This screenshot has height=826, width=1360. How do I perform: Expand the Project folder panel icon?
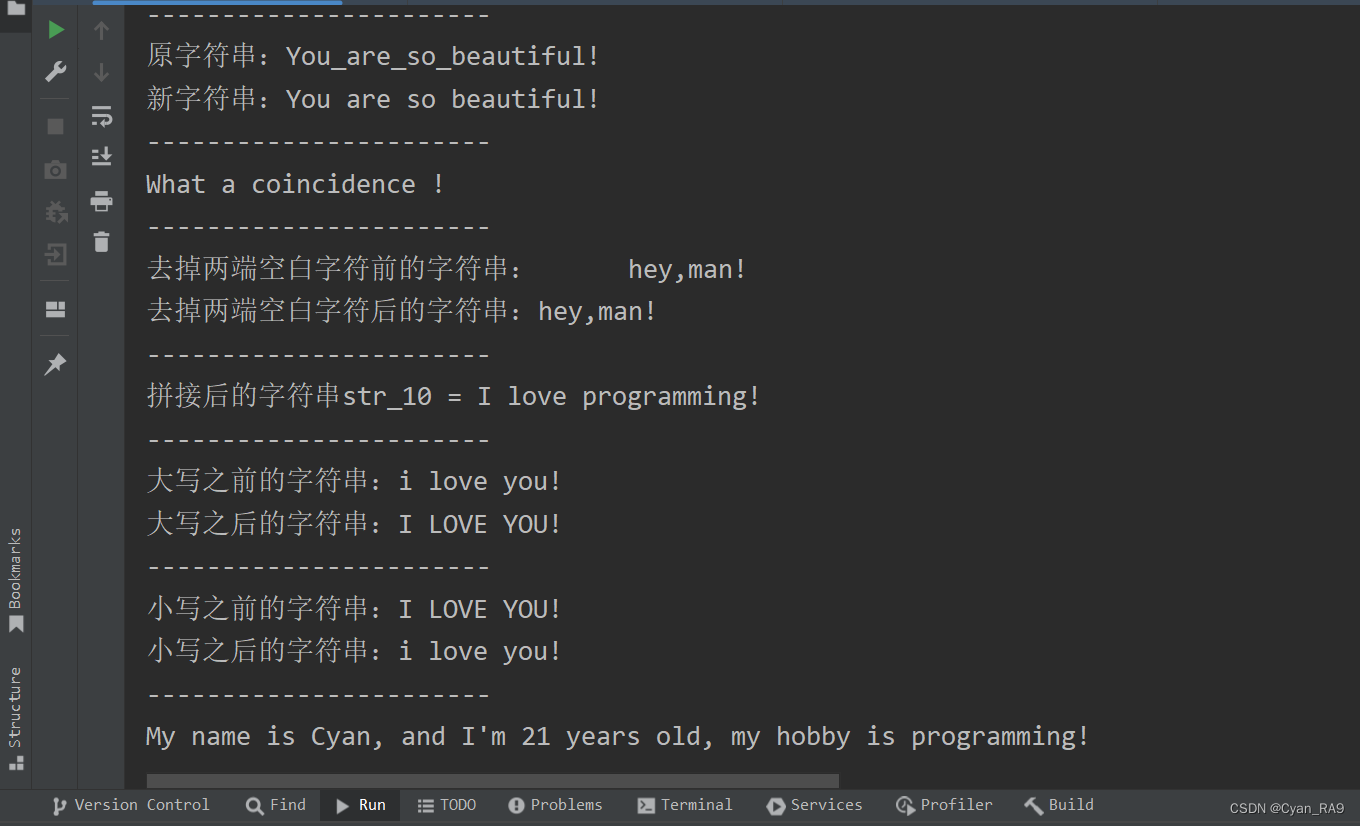[15, 8]
